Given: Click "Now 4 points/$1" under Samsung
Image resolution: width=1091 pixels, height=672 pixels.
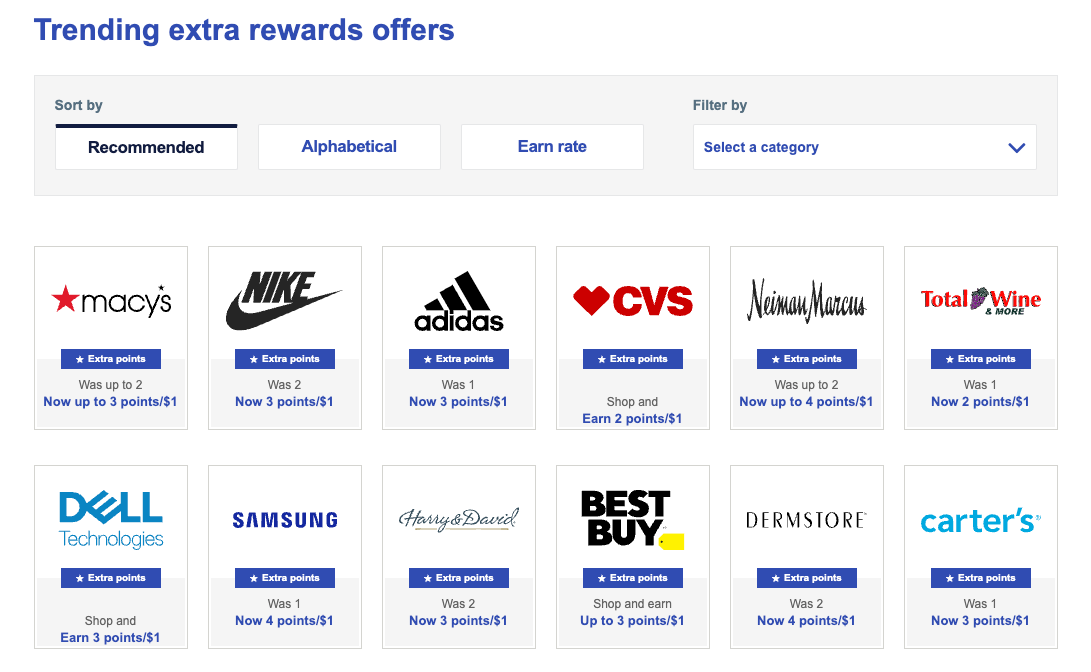Looking at the screenshot, I should coord(284,621).
